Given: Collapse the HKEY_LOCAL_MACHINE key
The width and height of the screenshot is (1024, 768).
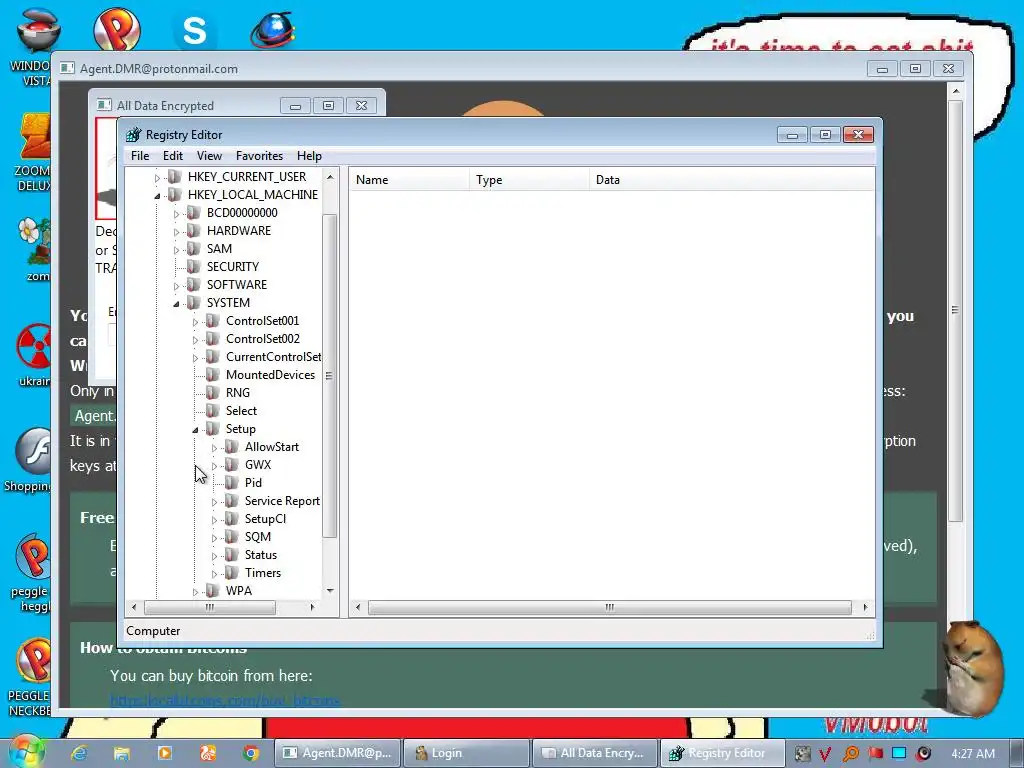Looking at the screenshot, I should point(157,195).
